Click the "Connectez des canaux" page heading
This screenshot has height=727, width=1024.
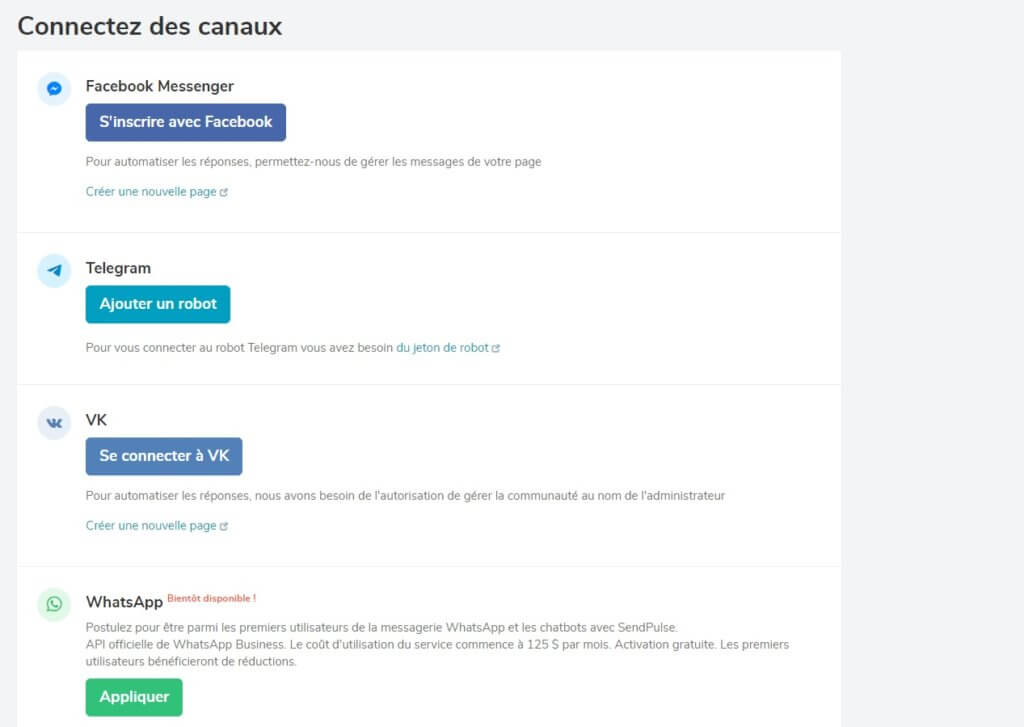point(150,26)
